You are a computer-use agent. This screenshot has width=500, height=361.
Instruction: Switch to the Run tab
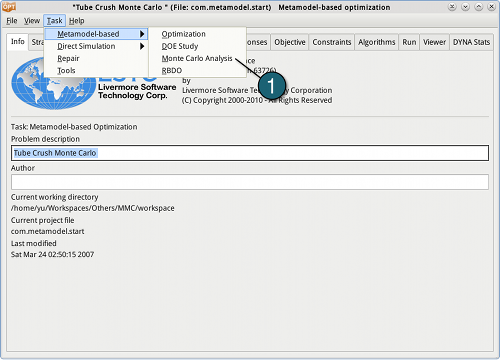(x=409, y=42)
